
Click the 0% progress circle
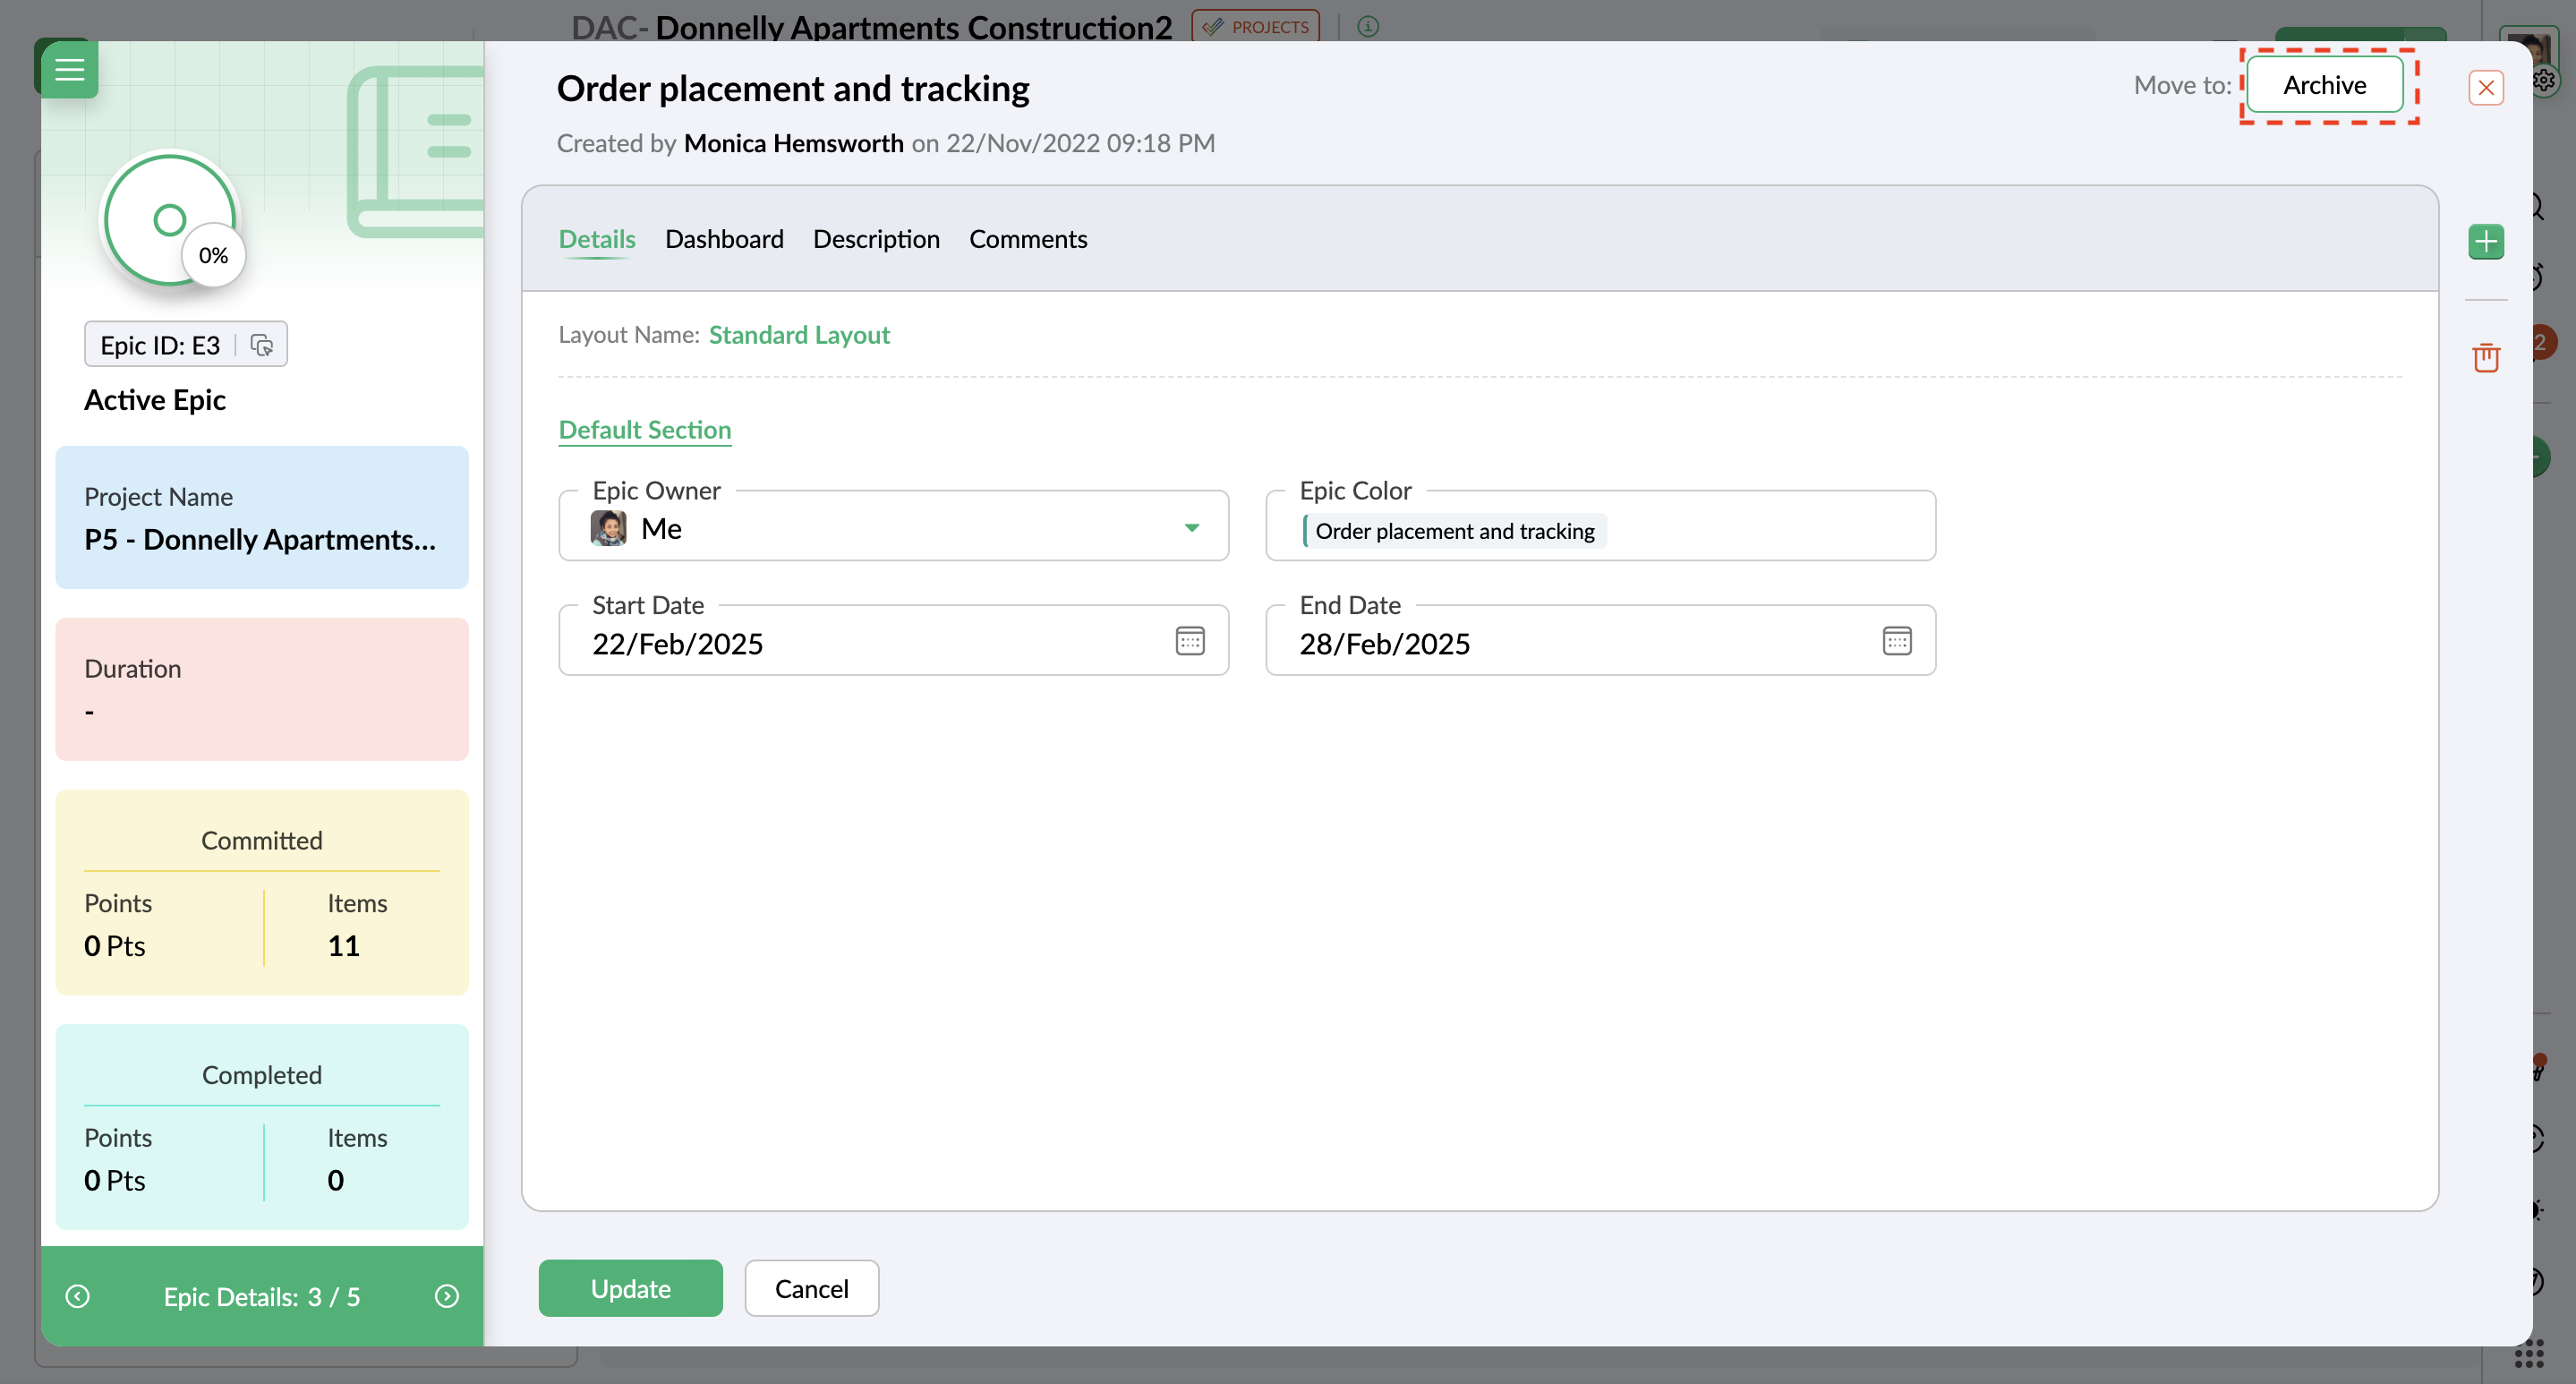170,220
